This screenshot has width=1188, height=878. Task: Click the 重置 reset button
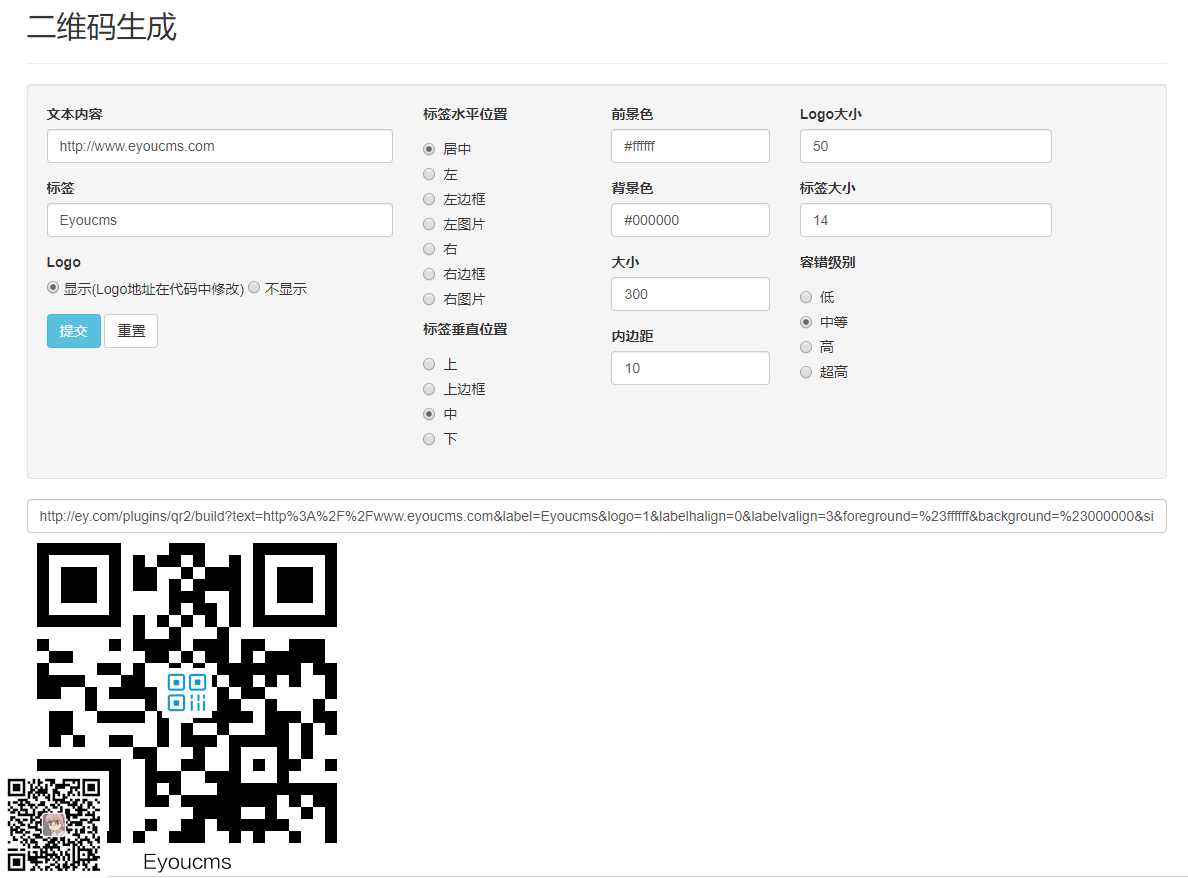131,330
